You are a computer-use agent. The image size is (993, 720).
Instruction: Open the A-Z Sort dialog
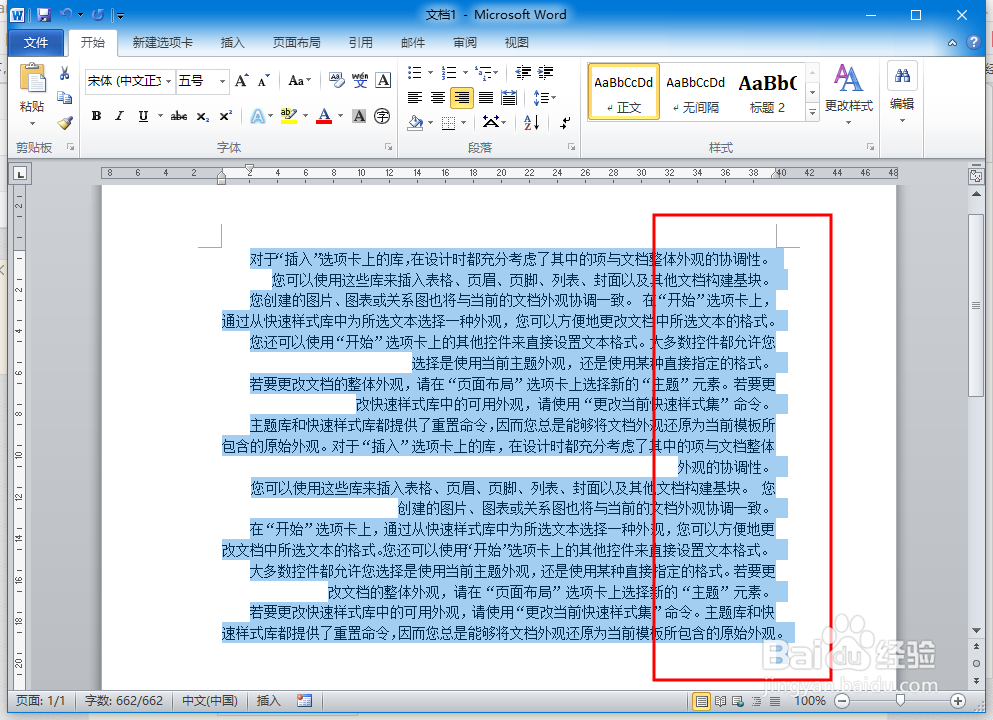(x=530, y=123)
